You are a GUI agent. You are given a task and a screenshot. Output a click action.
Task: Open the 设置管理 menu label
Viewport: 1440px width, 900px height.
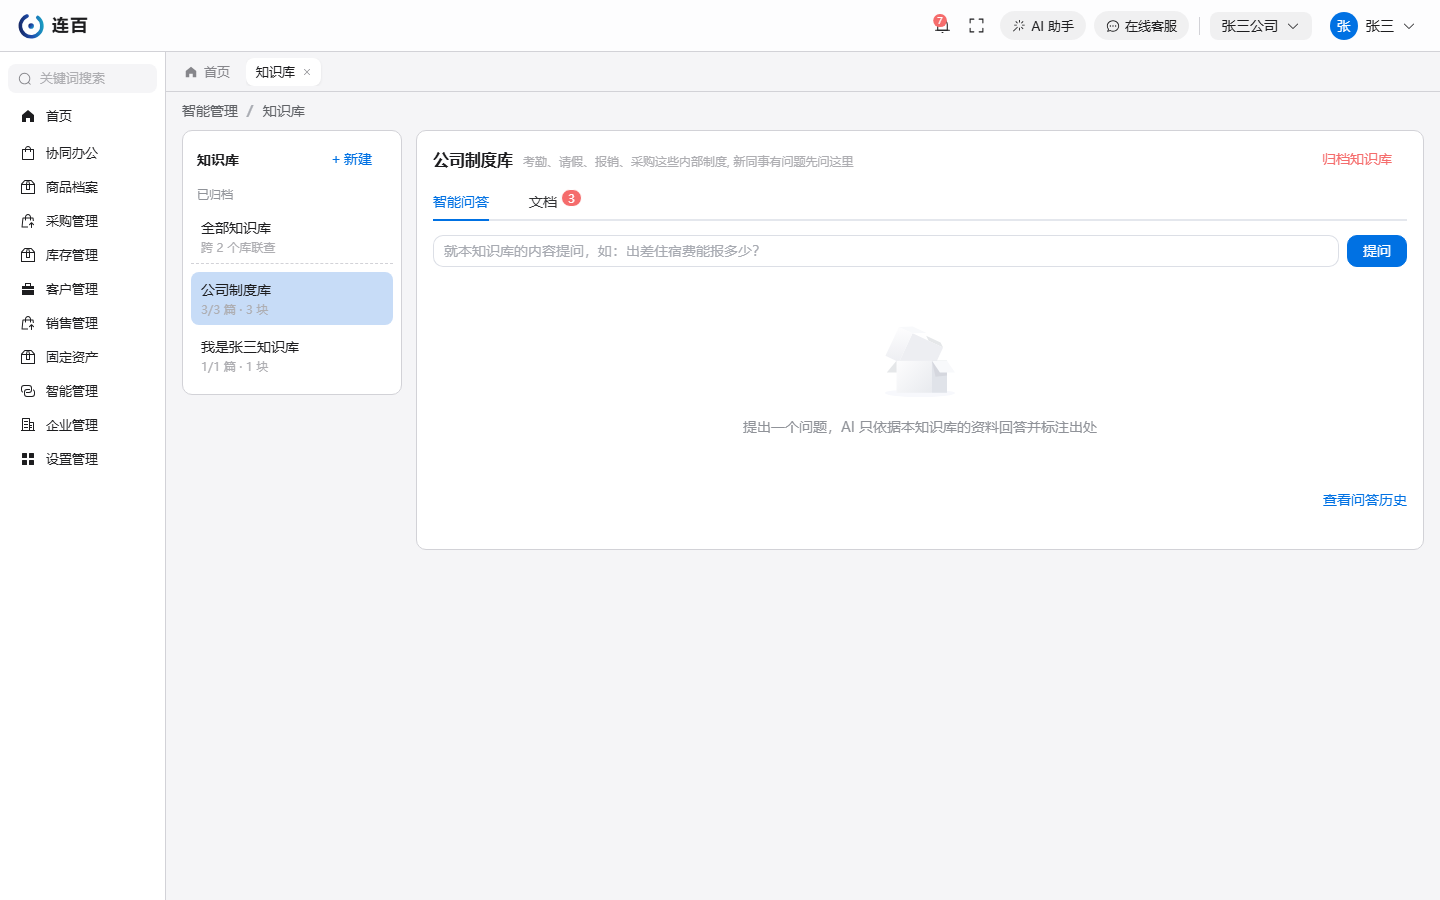[x=72, y=459]
